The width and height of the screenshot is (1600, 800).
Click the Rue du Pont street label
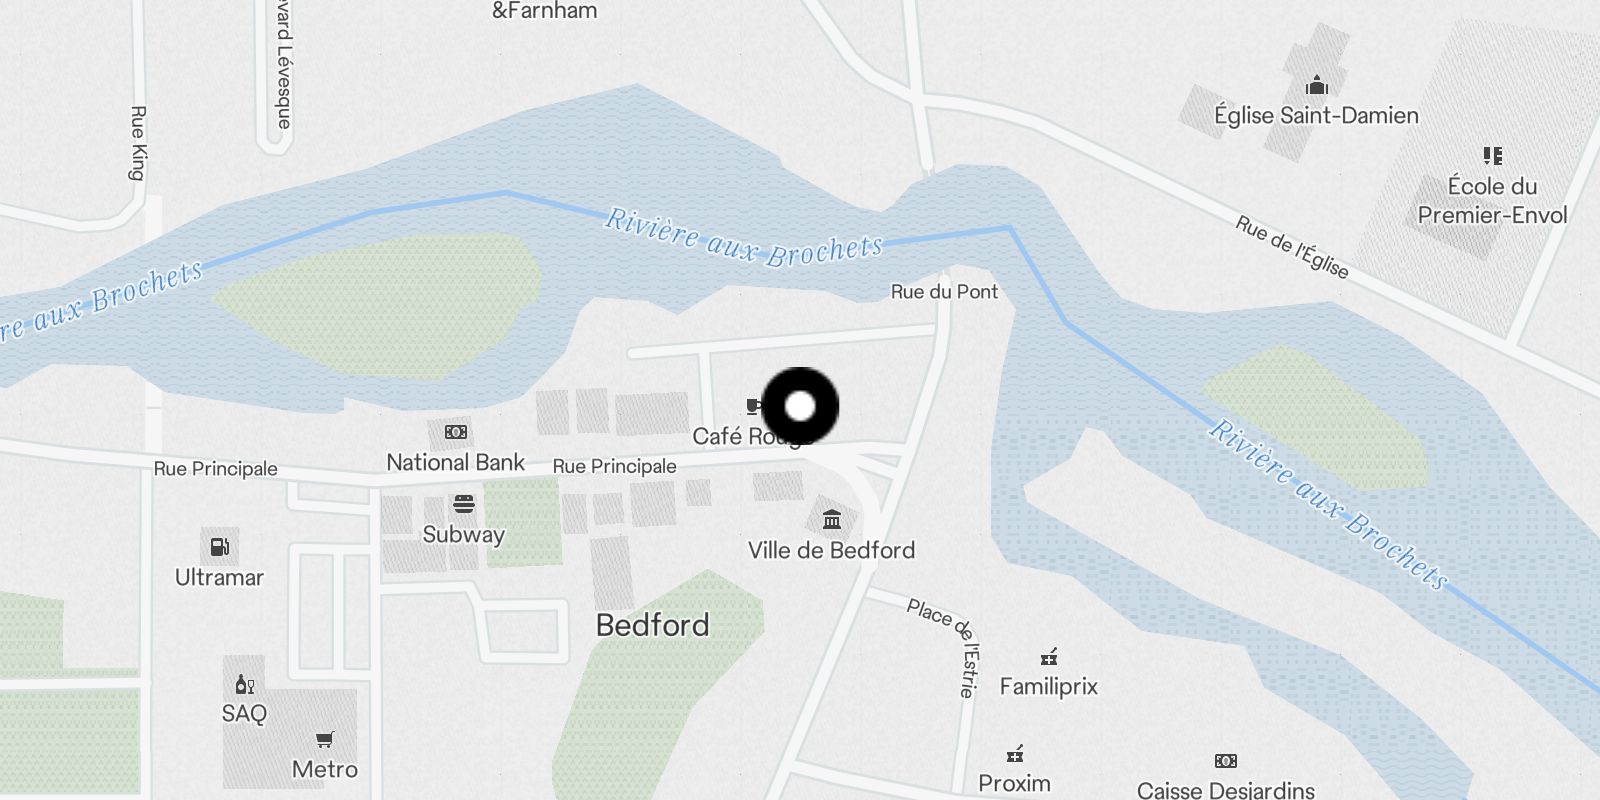click(x=944, y=292)
